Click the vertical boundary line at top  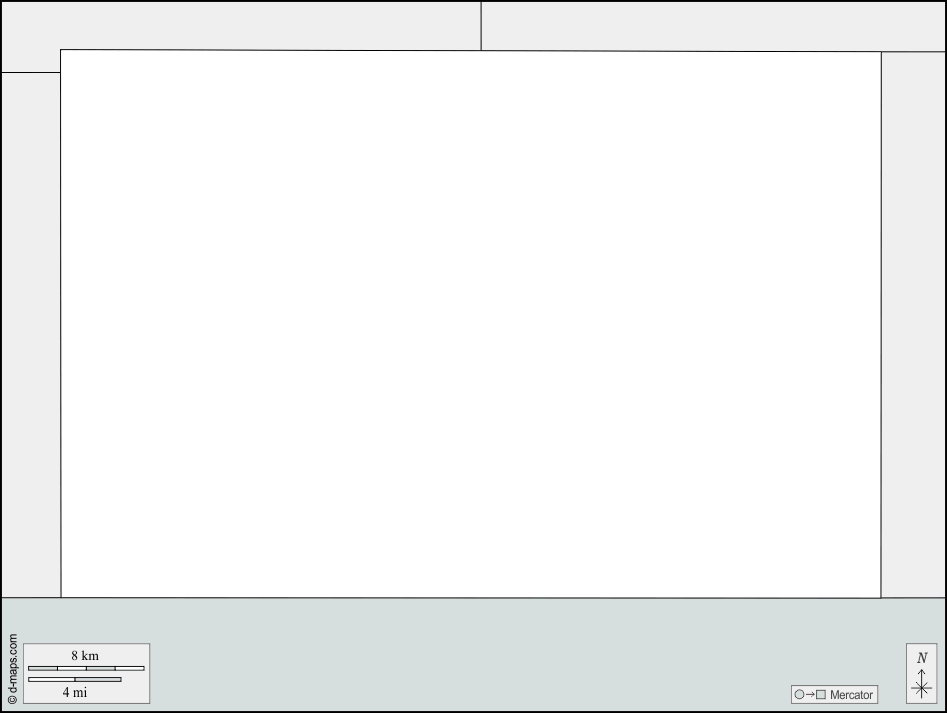(x=481, y=26)
